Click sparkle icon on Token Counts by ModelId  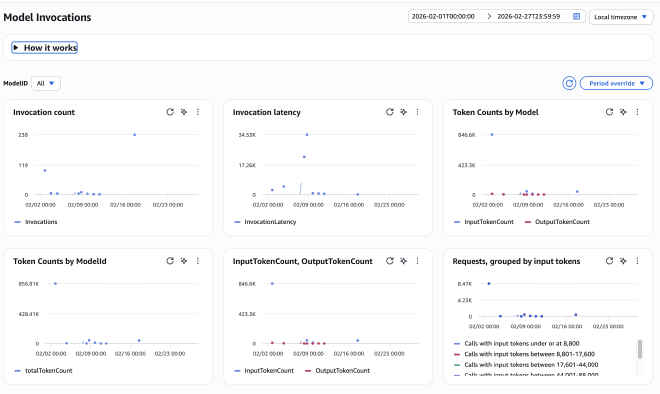[x=184, y=261]
